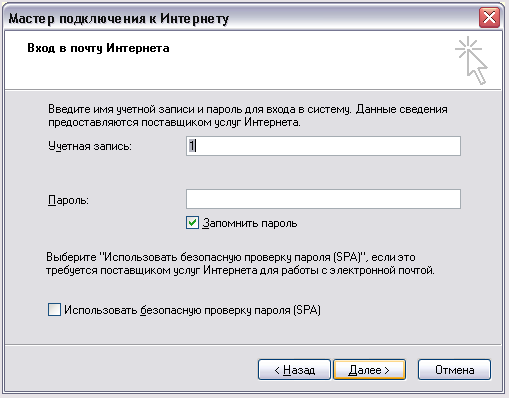The height and width of the screenshot is (398, 509).
Task: Click inside the Пароль input field
Action: 323,199
